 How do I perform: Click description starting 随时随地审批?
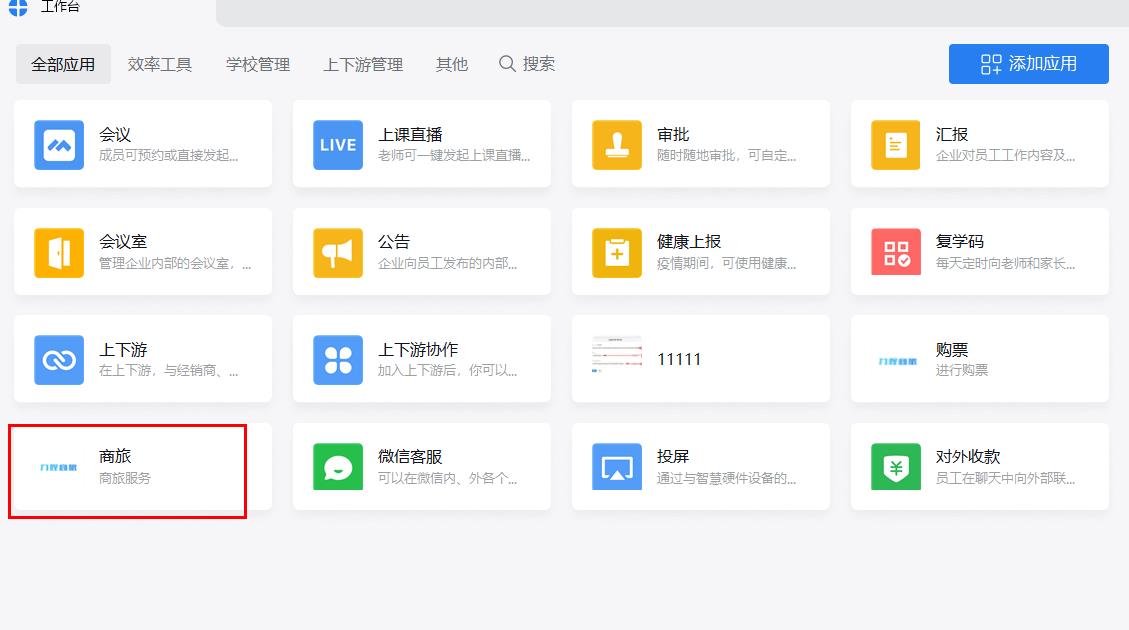pyautogui.click(x=727, y=156)
